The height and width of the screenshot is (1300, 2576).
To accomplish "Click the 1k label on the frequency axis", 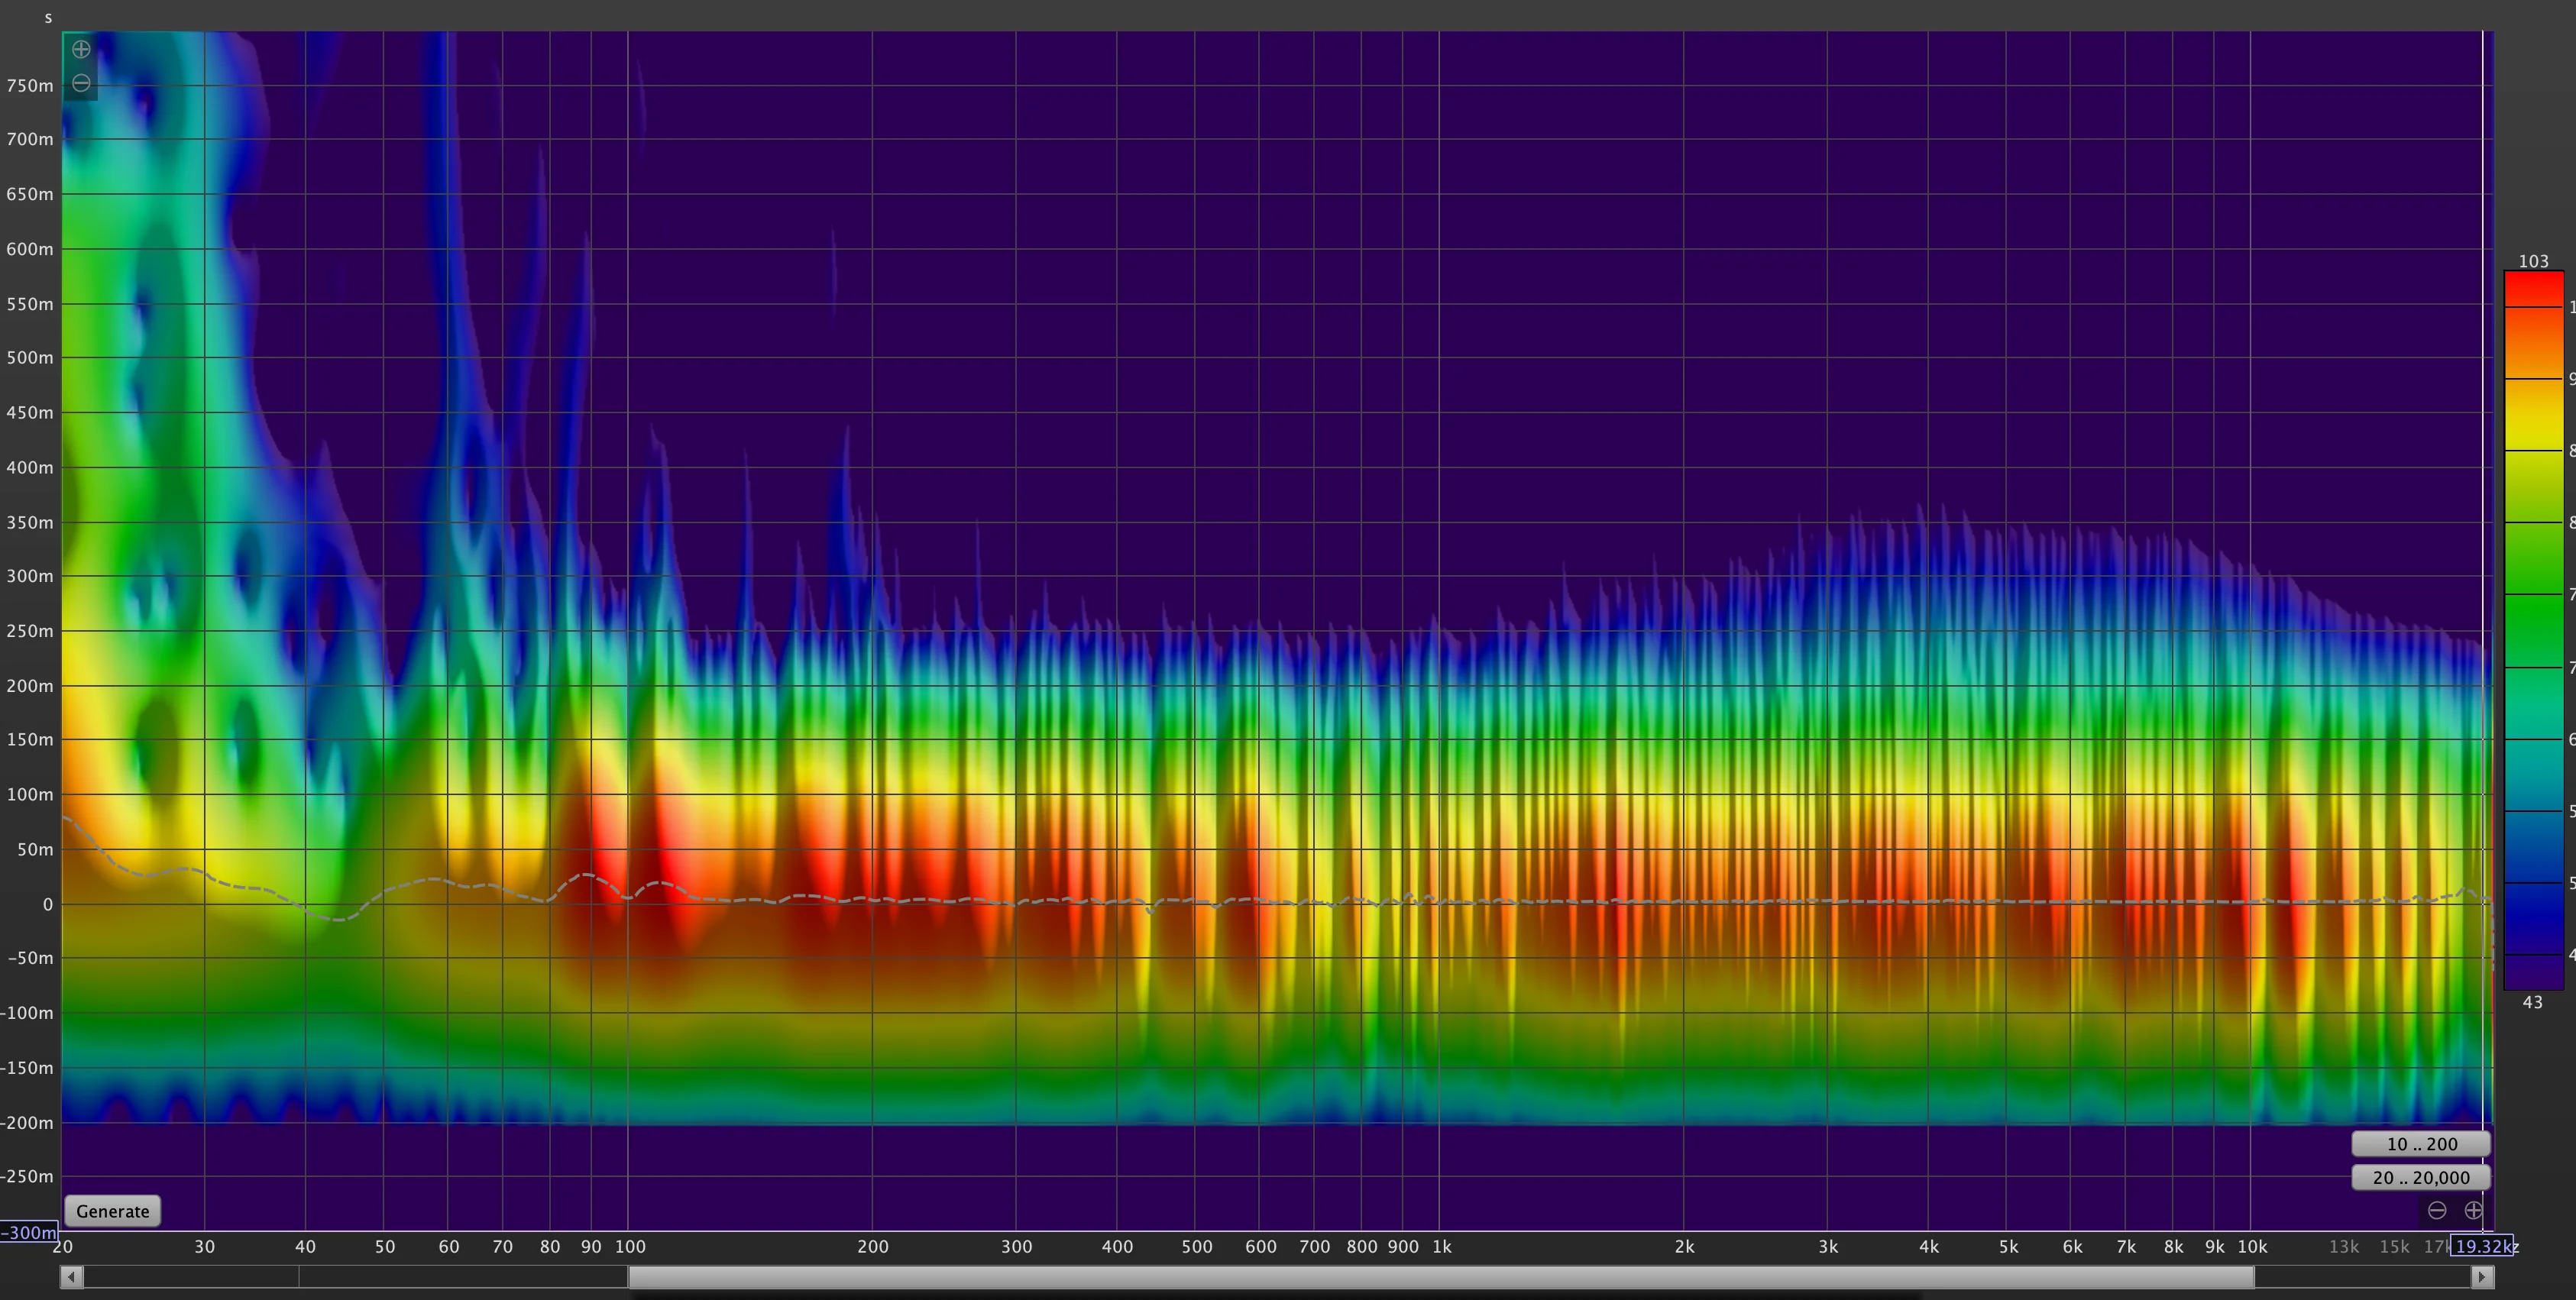I will tap(1441, 1247).
